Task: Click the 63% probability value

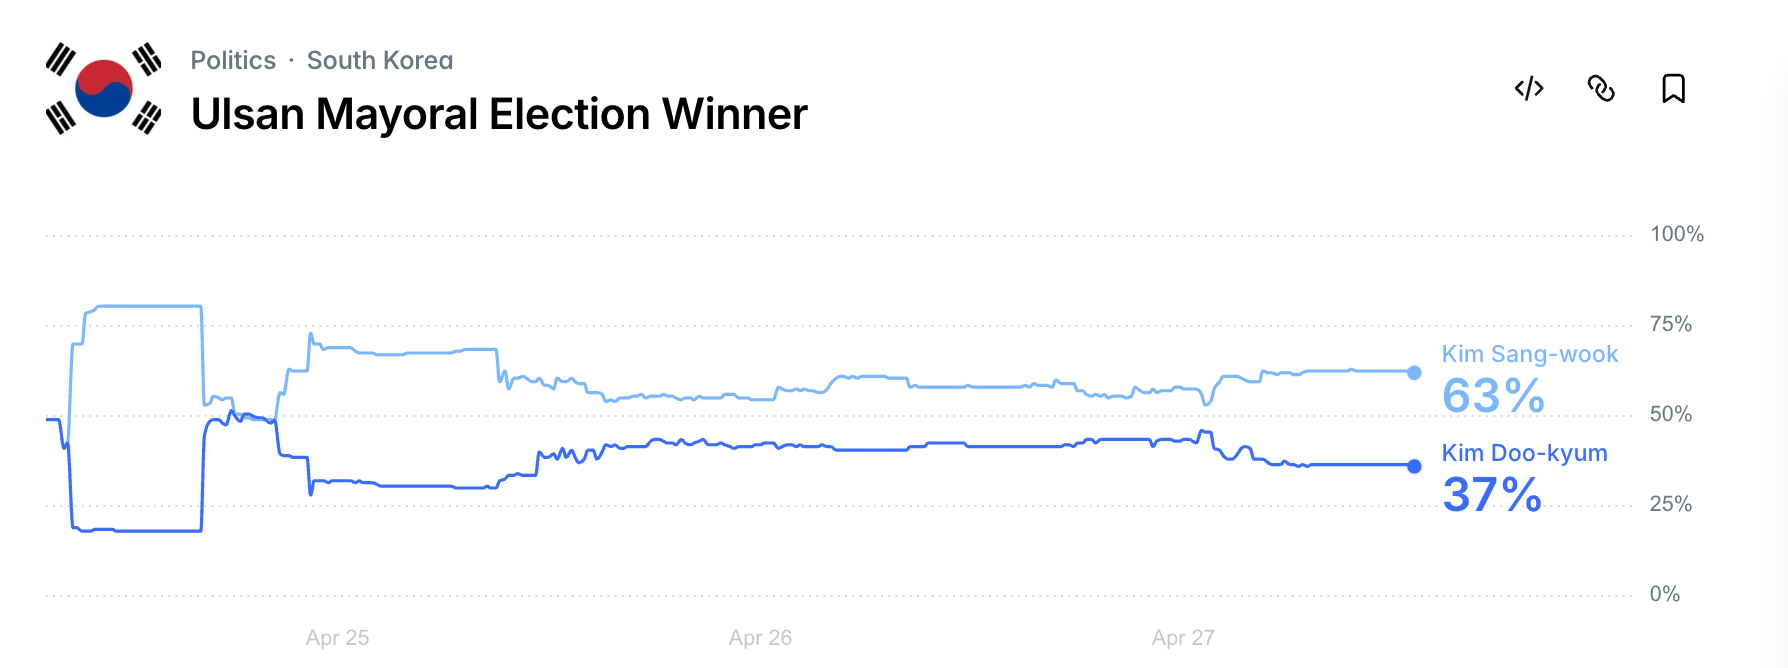Action: pos(1493,396)
